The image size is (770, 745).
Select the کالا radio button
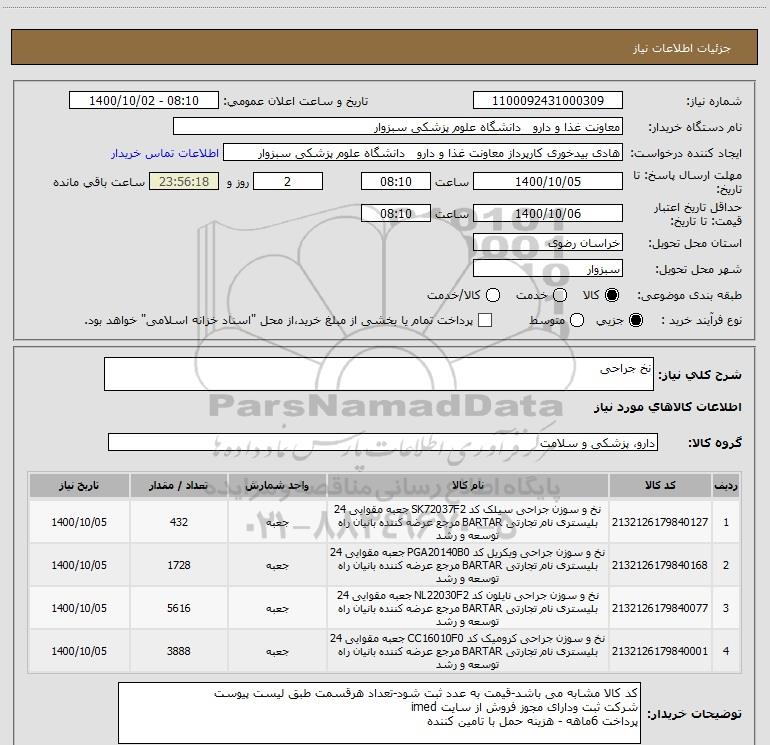click(612, 295)
